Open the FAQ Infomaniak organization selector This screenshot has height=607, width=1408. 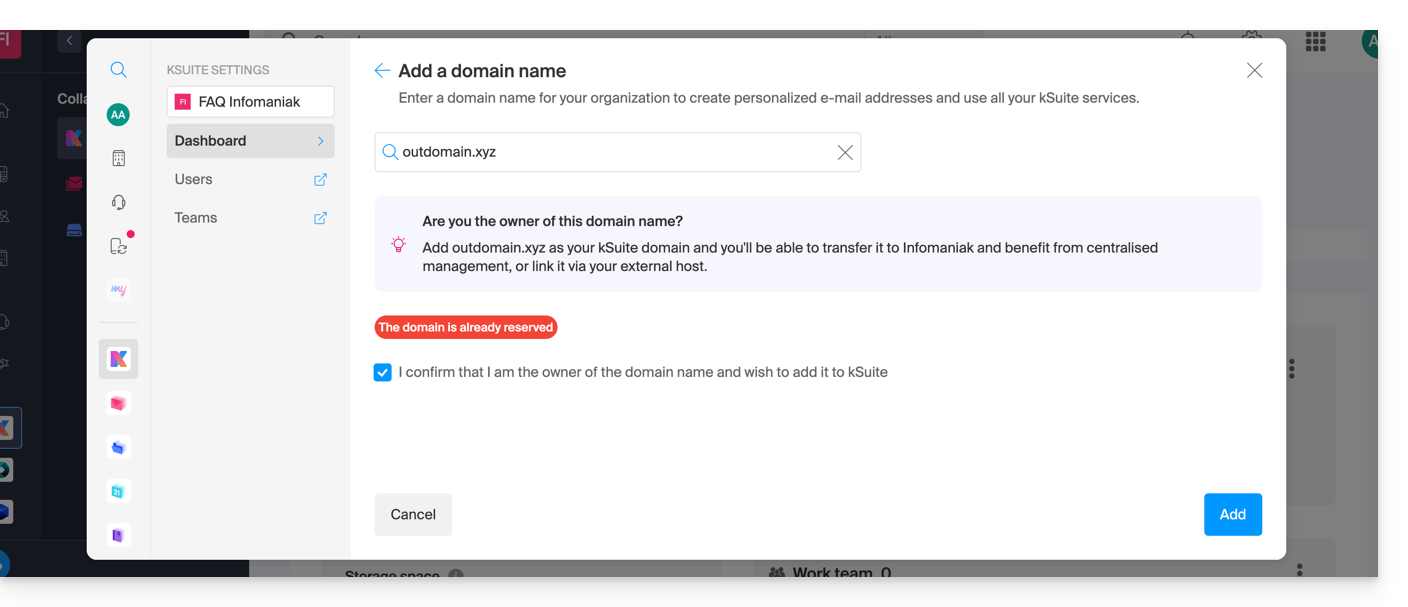tap(250, 102)
